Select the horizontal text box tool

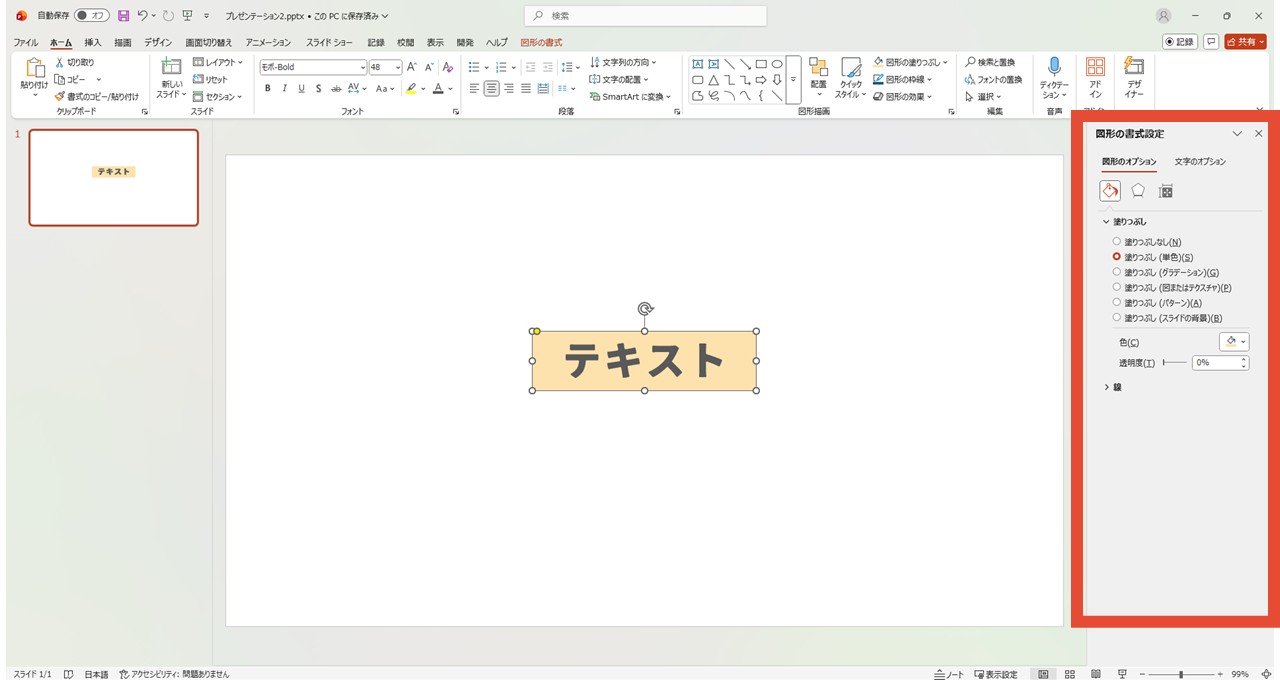pos(697,64)
